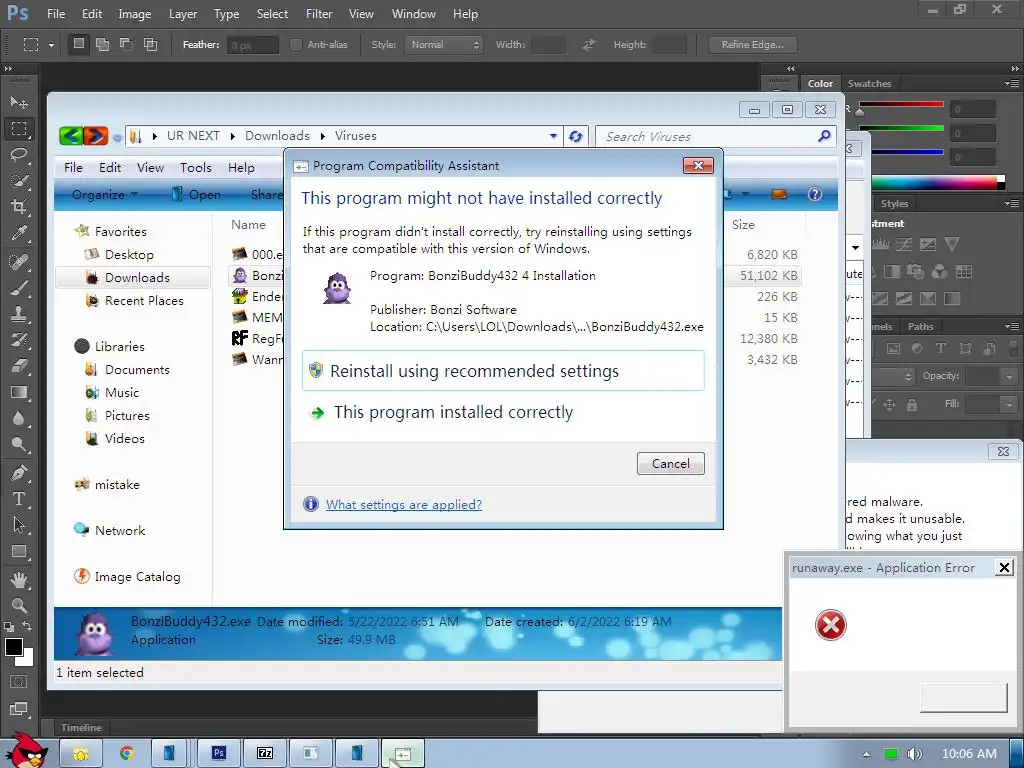Viewport: 1024px width, 768px height.
Task: Open What settings are applied link
Action: 404,505
